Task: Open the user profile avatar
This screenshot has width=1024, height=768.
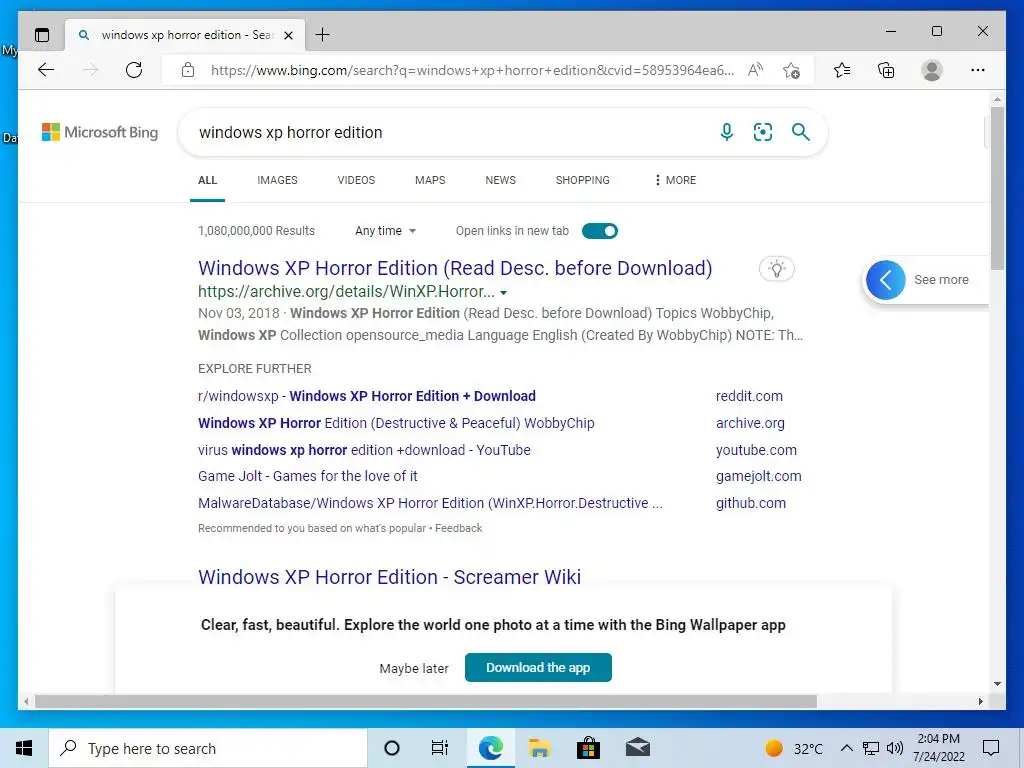Action: [x=932, y=70]
